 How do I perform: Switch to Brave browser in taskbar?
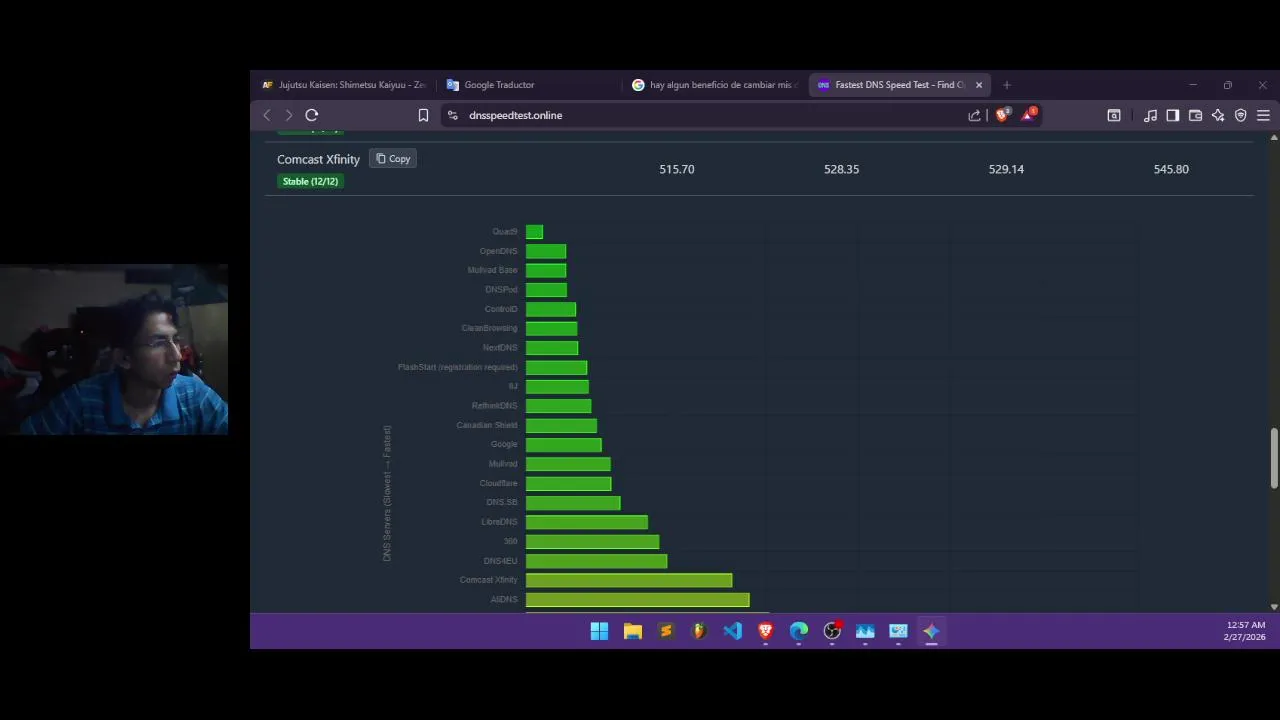coord(766,631)
